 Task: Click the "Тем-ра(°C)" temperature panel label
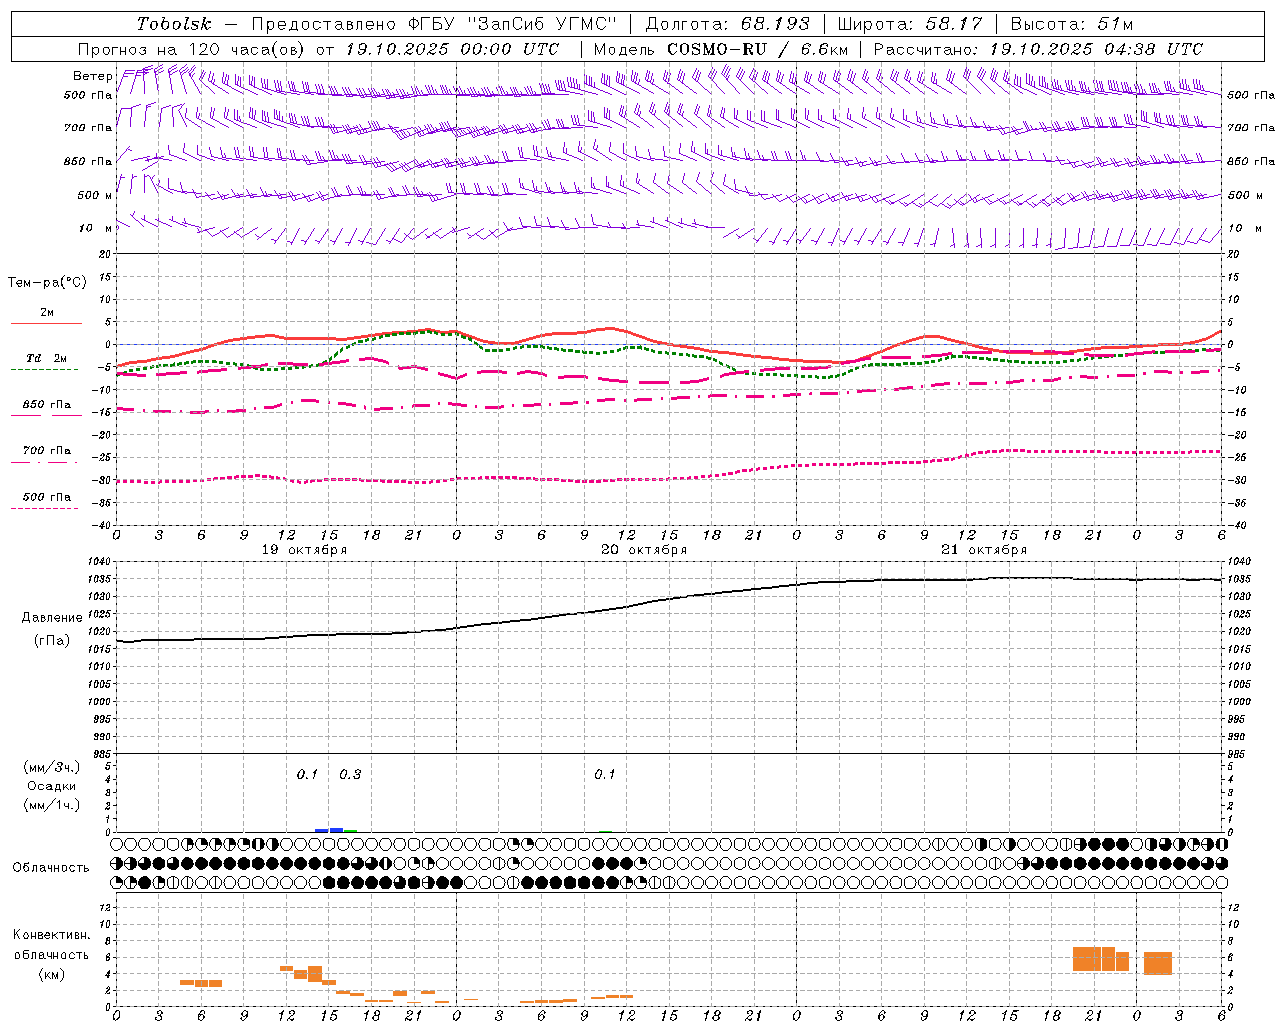pos(47,283)
